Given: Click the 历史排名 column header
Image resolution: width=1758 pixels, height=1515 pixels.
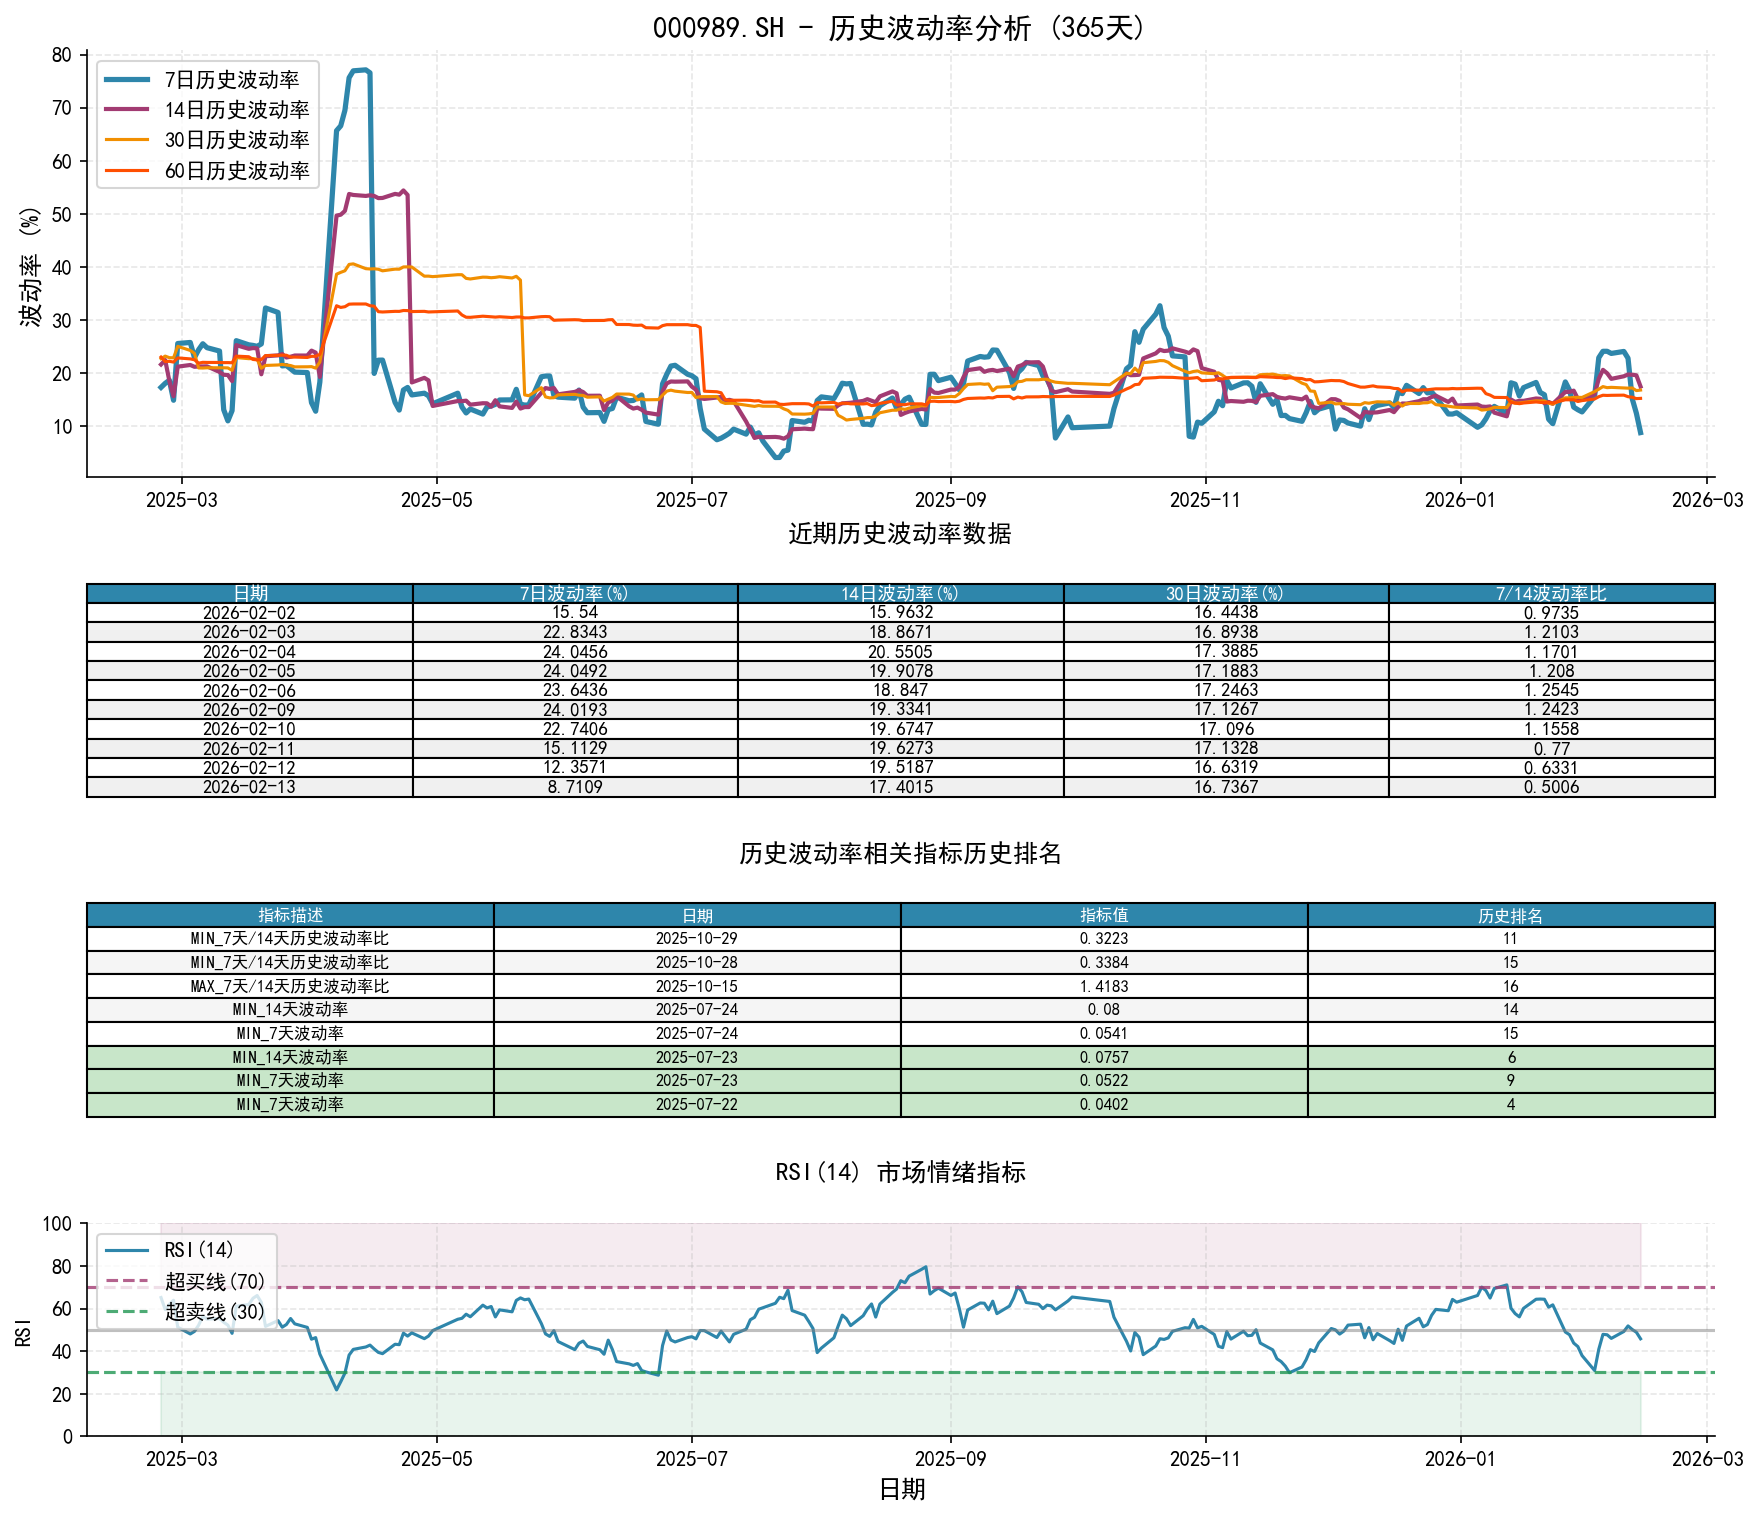Looking at the screenshot, I should pyautogui.click(x=1510, y=915).
